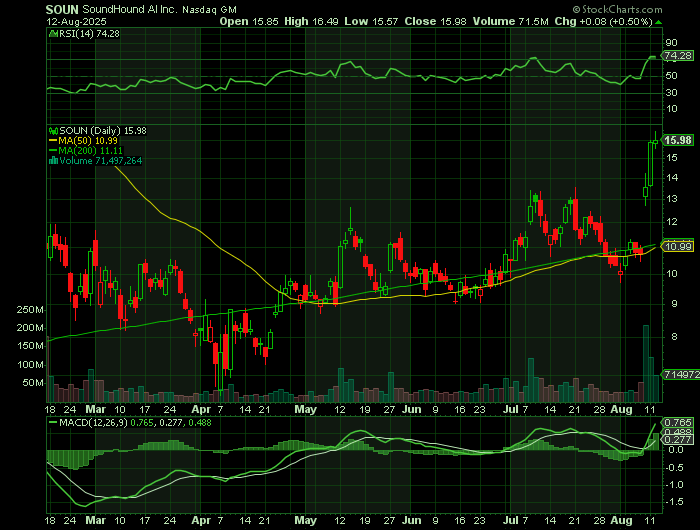Click Apr on the date axis below MACD panel
The height and width of the screenshot is (530, 700).
coord(201,521)
